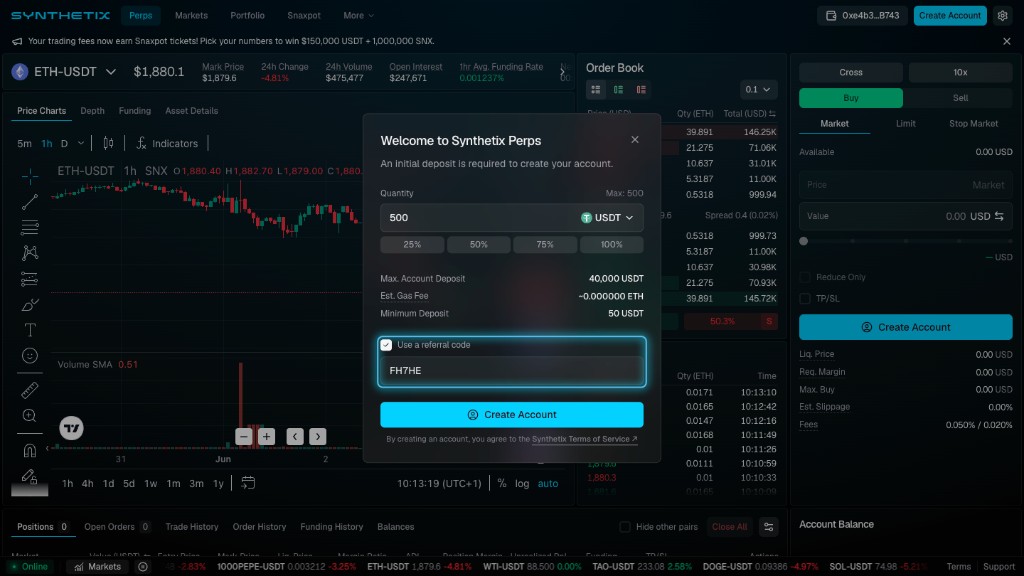Toggle auto scale on chart
Image resolution: width=1024 pixels, height=576 pixels.
pyautogui.click(x=548, y=483)
